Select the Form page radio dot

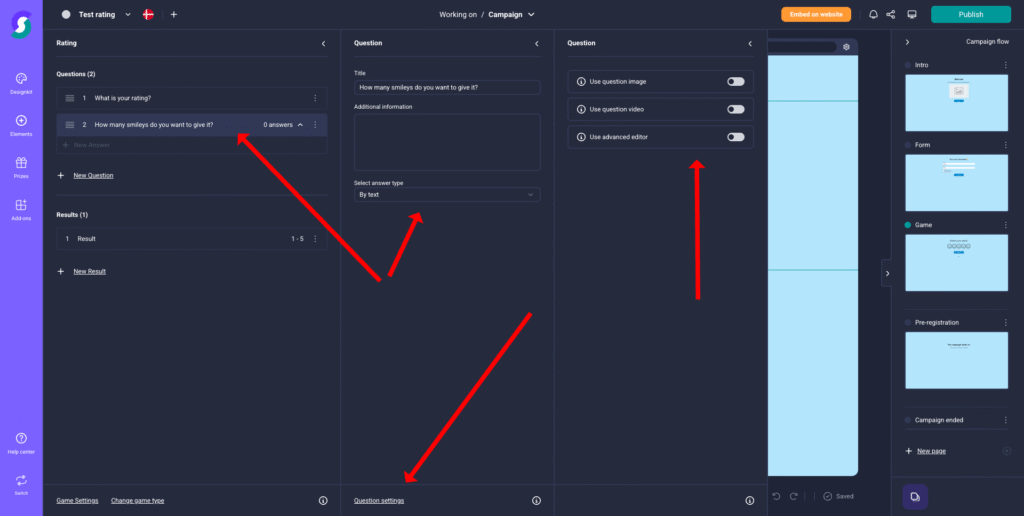908,145
